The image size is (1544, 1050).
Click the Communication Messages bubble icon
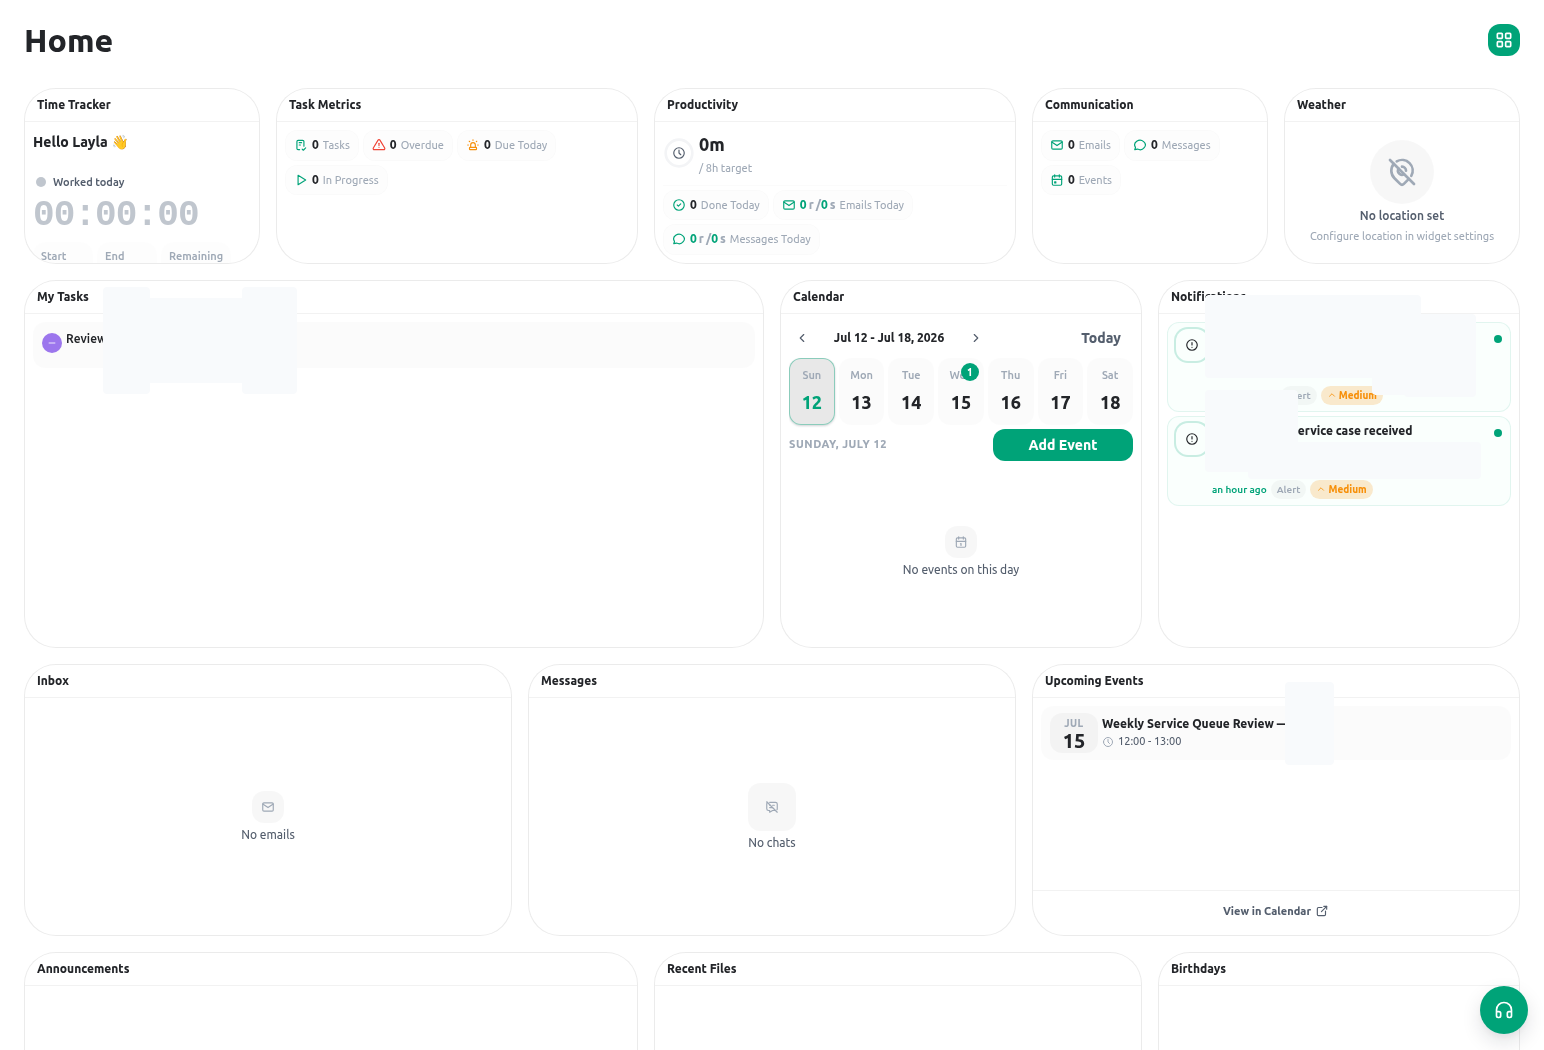(x=1140, y=145)
